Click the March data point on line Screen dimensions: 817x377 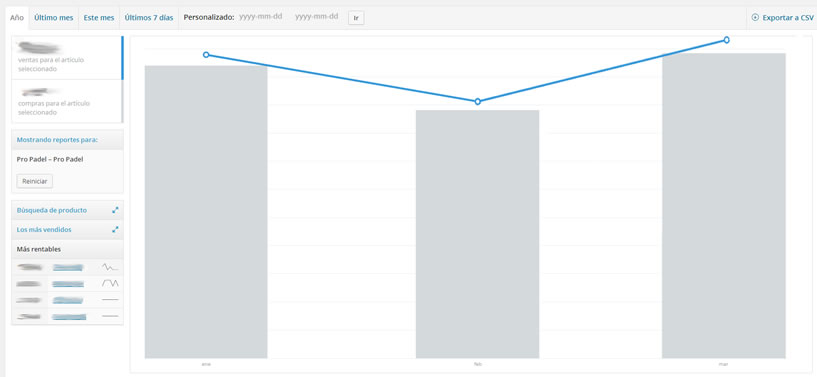(726, 40)
